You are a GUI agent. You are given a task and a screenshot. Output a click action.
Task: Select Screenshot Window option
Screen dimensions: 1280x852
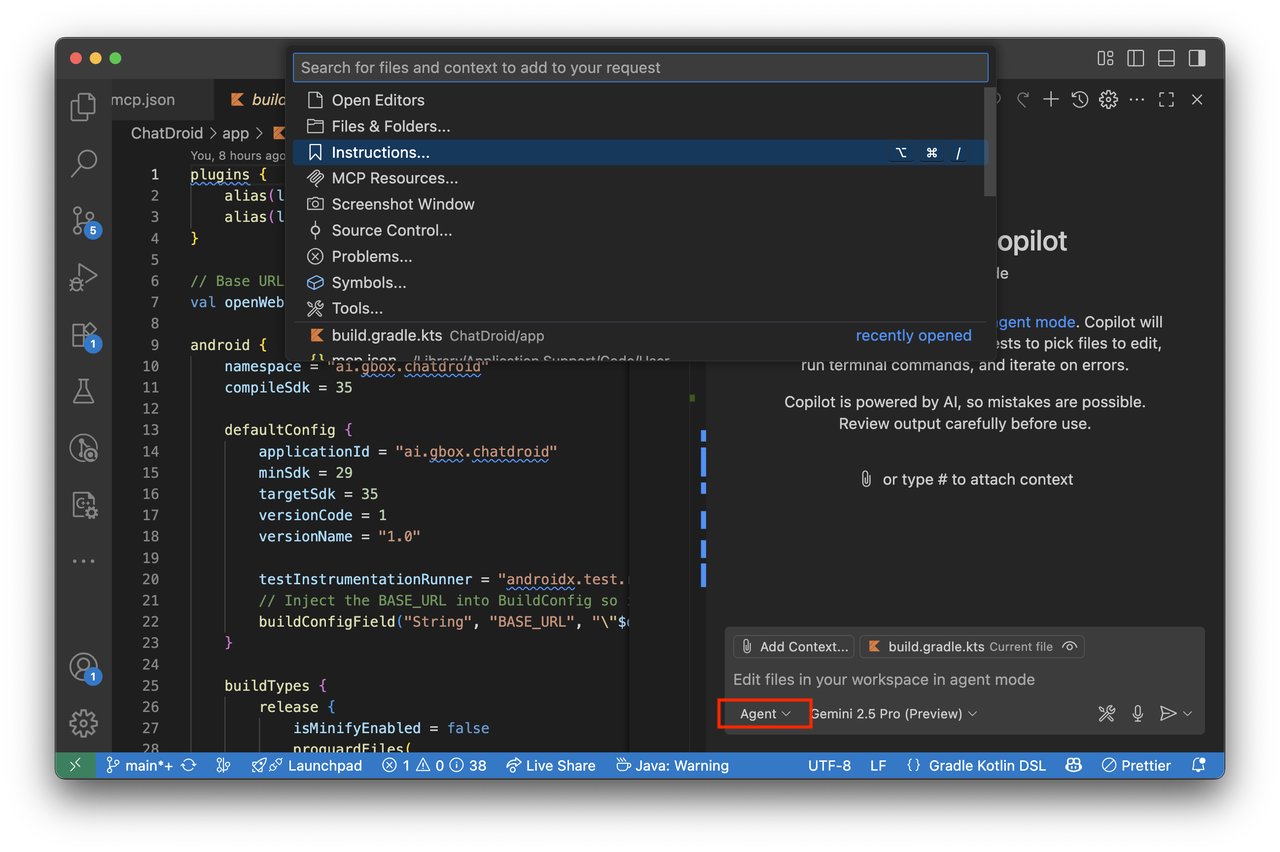click(x=639, y=204)
